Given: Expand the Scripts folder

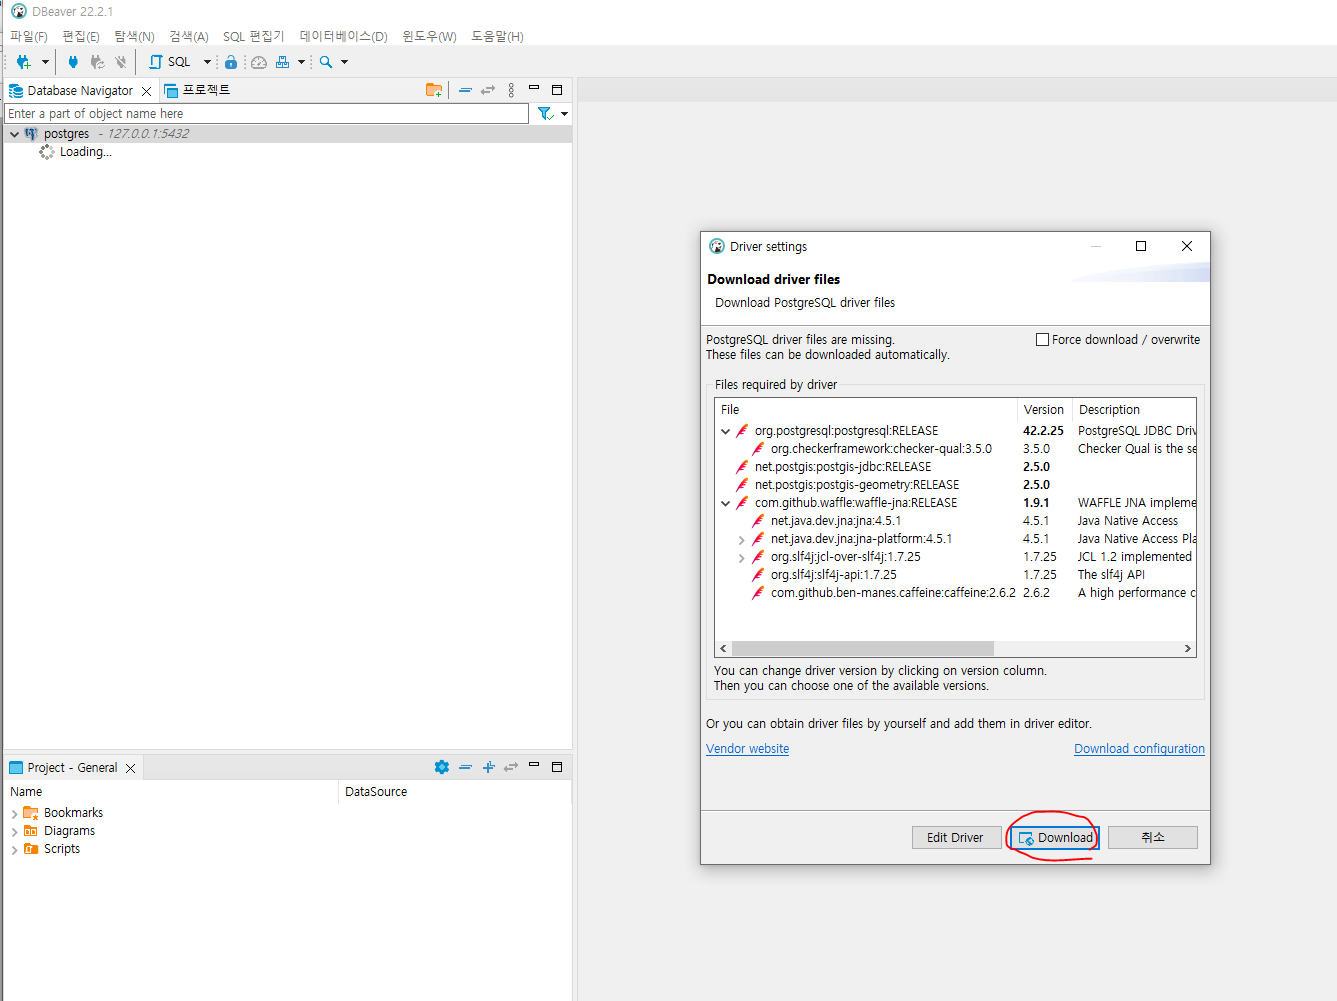Looking at the screenshot, I should coord(14,850).
